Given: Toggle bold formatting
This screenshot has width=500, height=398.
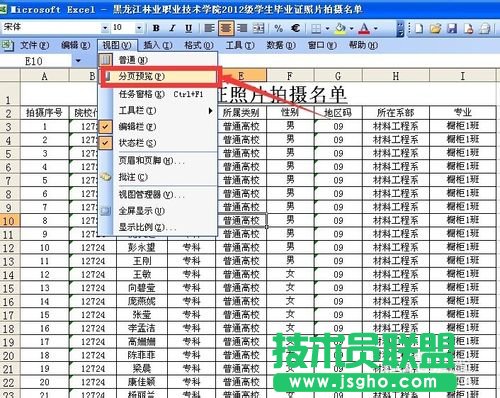Looking at the screenshot, I should pos(156,28).
